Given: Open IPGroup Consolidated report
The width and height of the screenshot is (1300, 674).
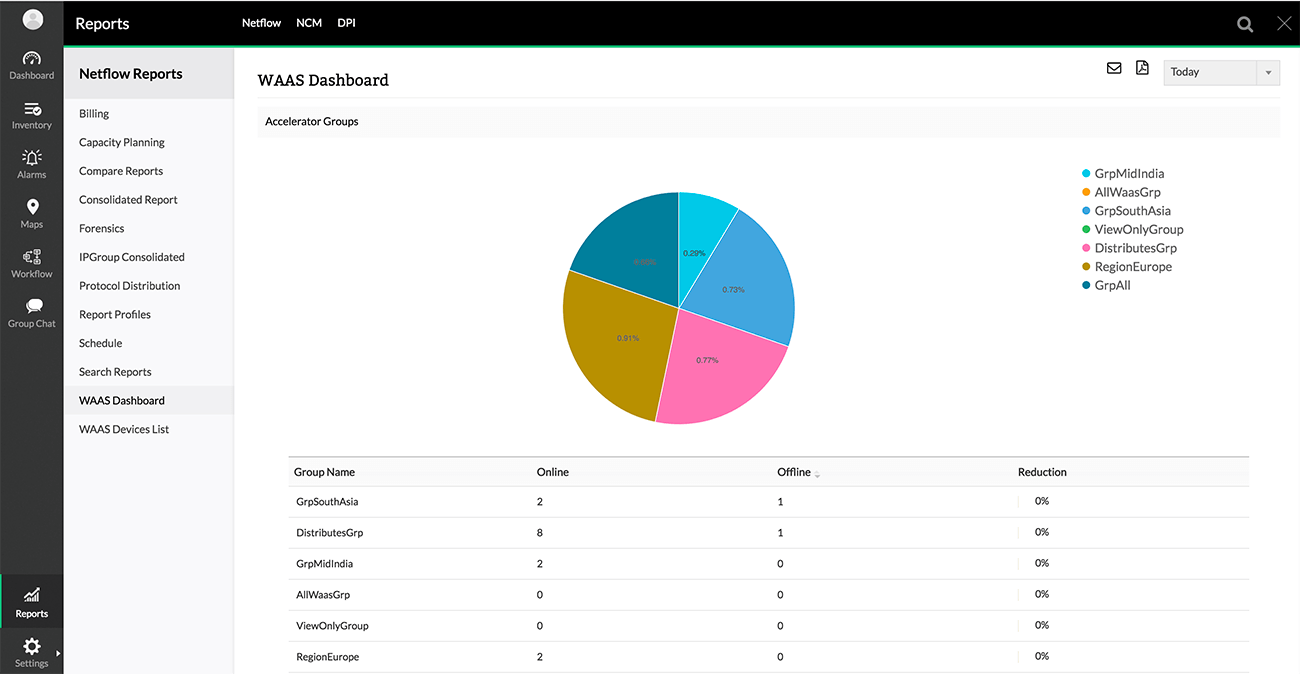Looking at the screenshot, I should [132, 257].
